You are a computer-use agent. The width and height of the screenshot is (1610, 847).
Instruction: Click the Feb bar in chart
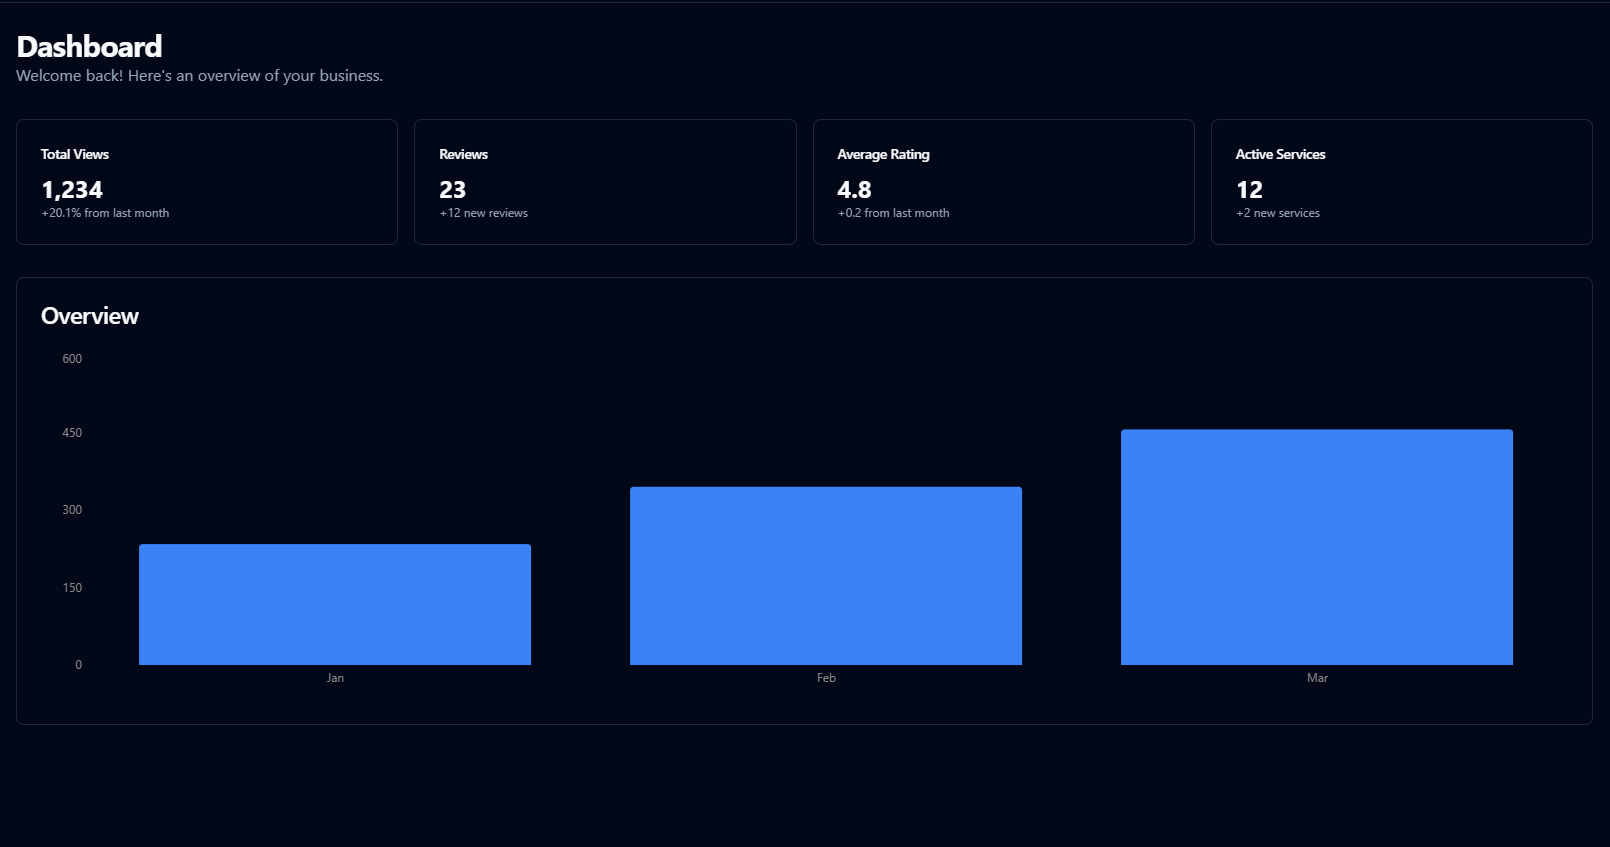click(x=826, y=576)
